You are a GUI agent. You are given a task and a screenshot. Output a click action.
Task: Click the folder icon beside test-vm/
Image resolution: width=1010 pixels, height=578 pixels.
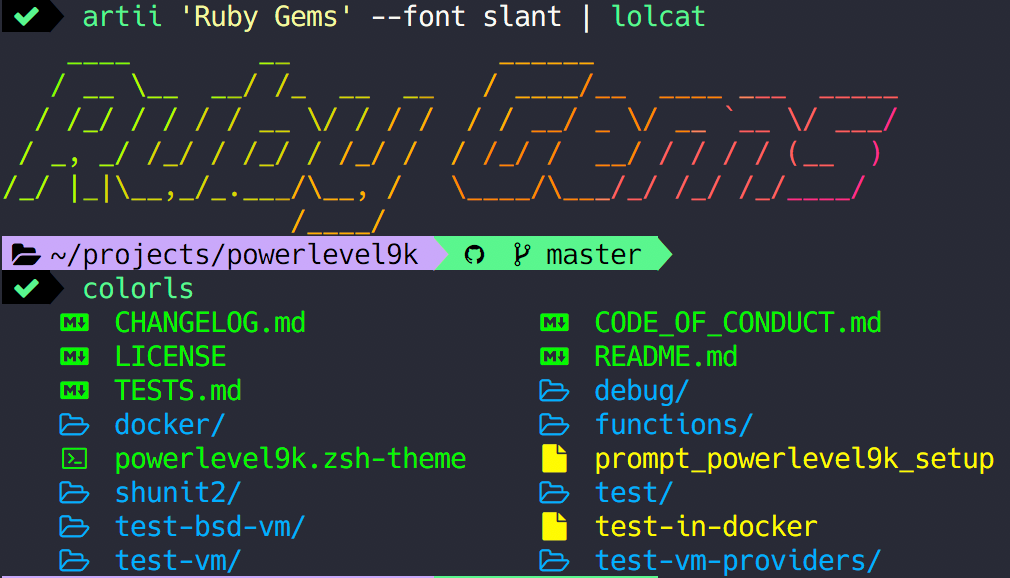[74, 561]
